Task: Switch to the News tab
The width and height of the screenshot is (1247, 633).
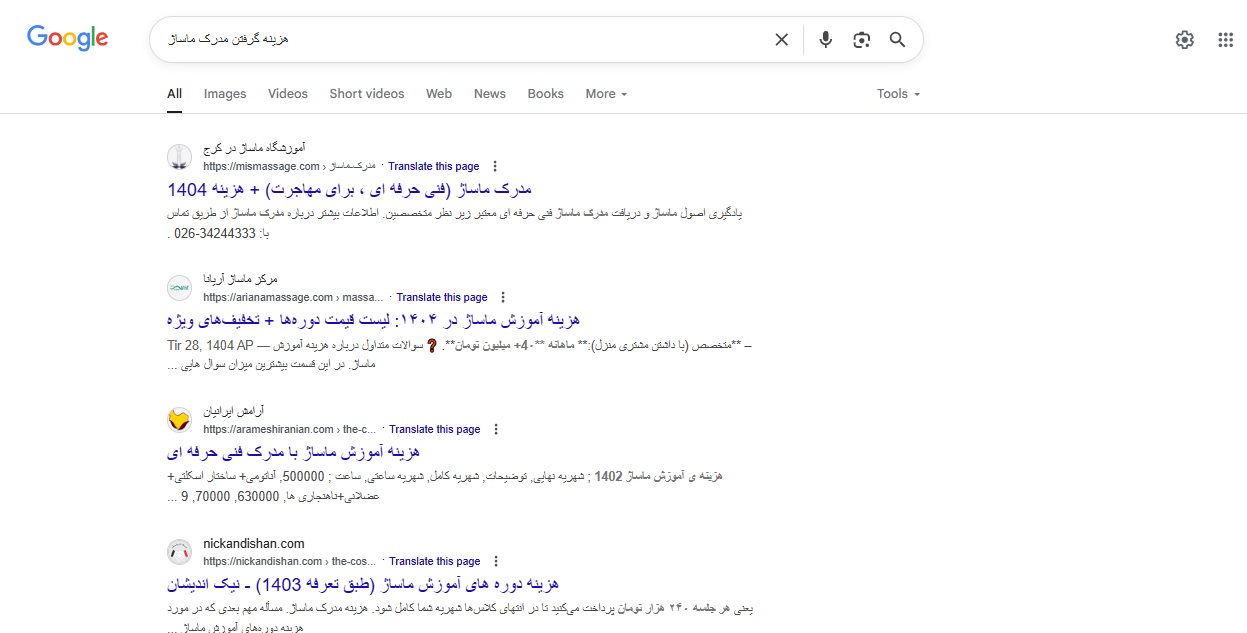Action: [x=490, y=94]
